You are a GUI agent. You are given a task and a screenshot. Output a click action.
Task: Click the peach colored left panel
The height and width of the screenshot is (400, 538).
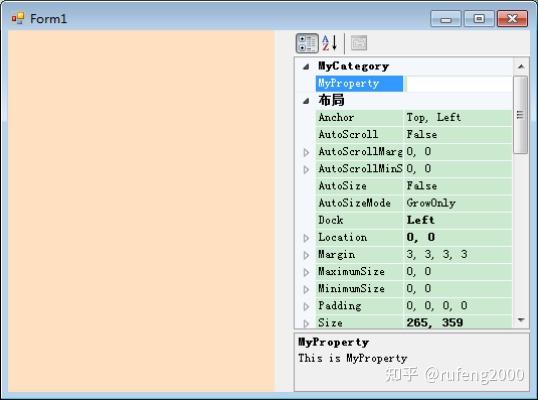click(x=141, y=211)
